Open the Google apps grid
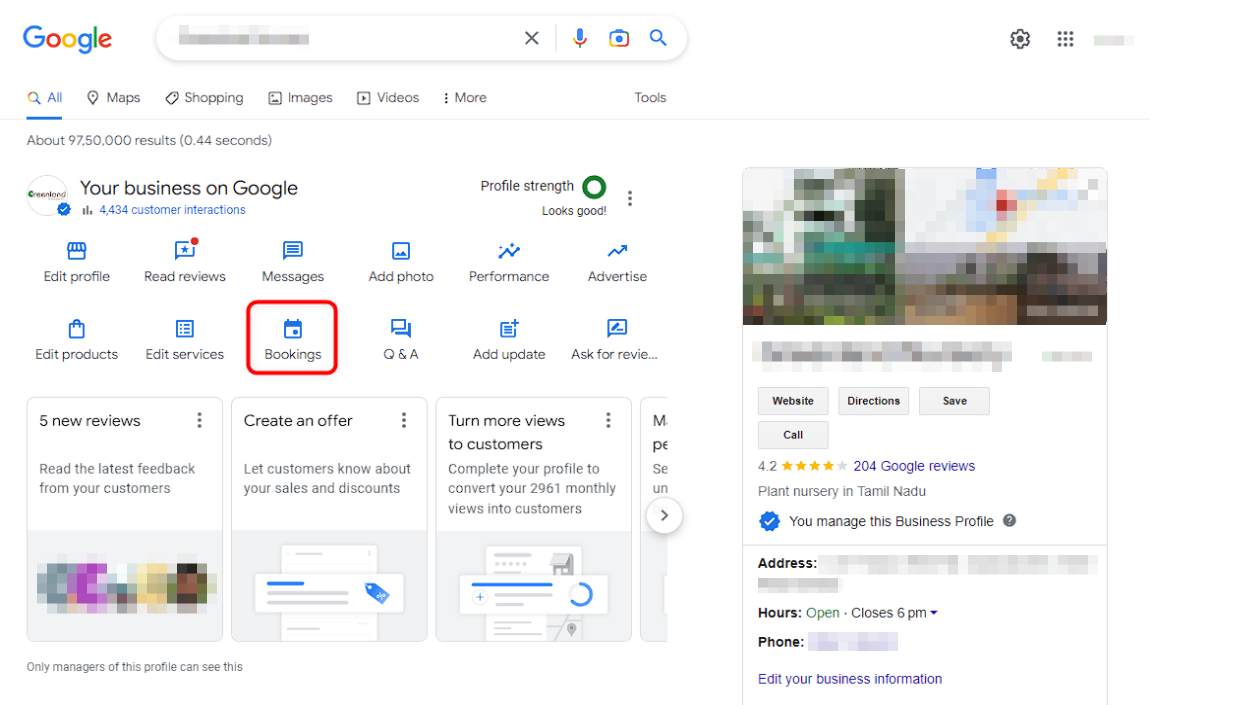 click(1065, 39)
